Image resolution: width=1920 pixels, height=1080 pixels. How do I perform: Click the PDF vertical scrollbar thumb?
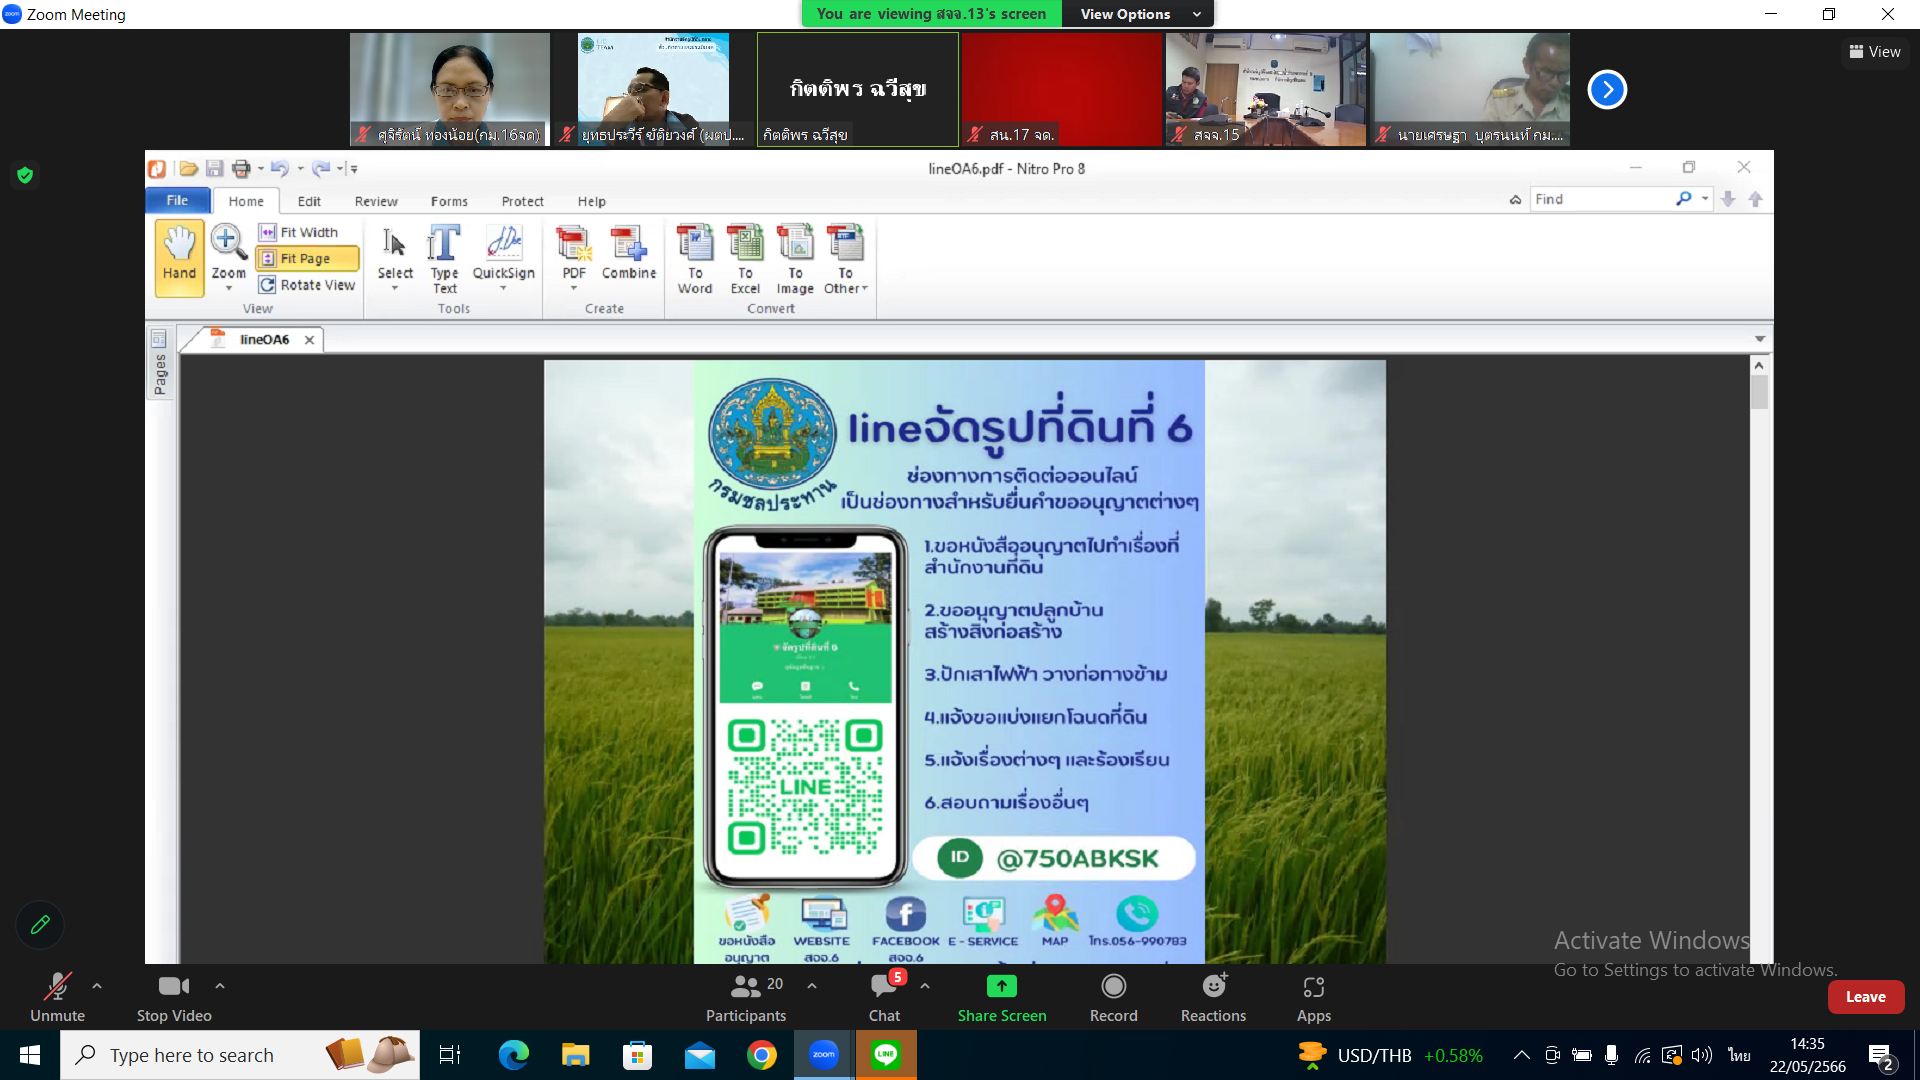tap(1759, 392)
